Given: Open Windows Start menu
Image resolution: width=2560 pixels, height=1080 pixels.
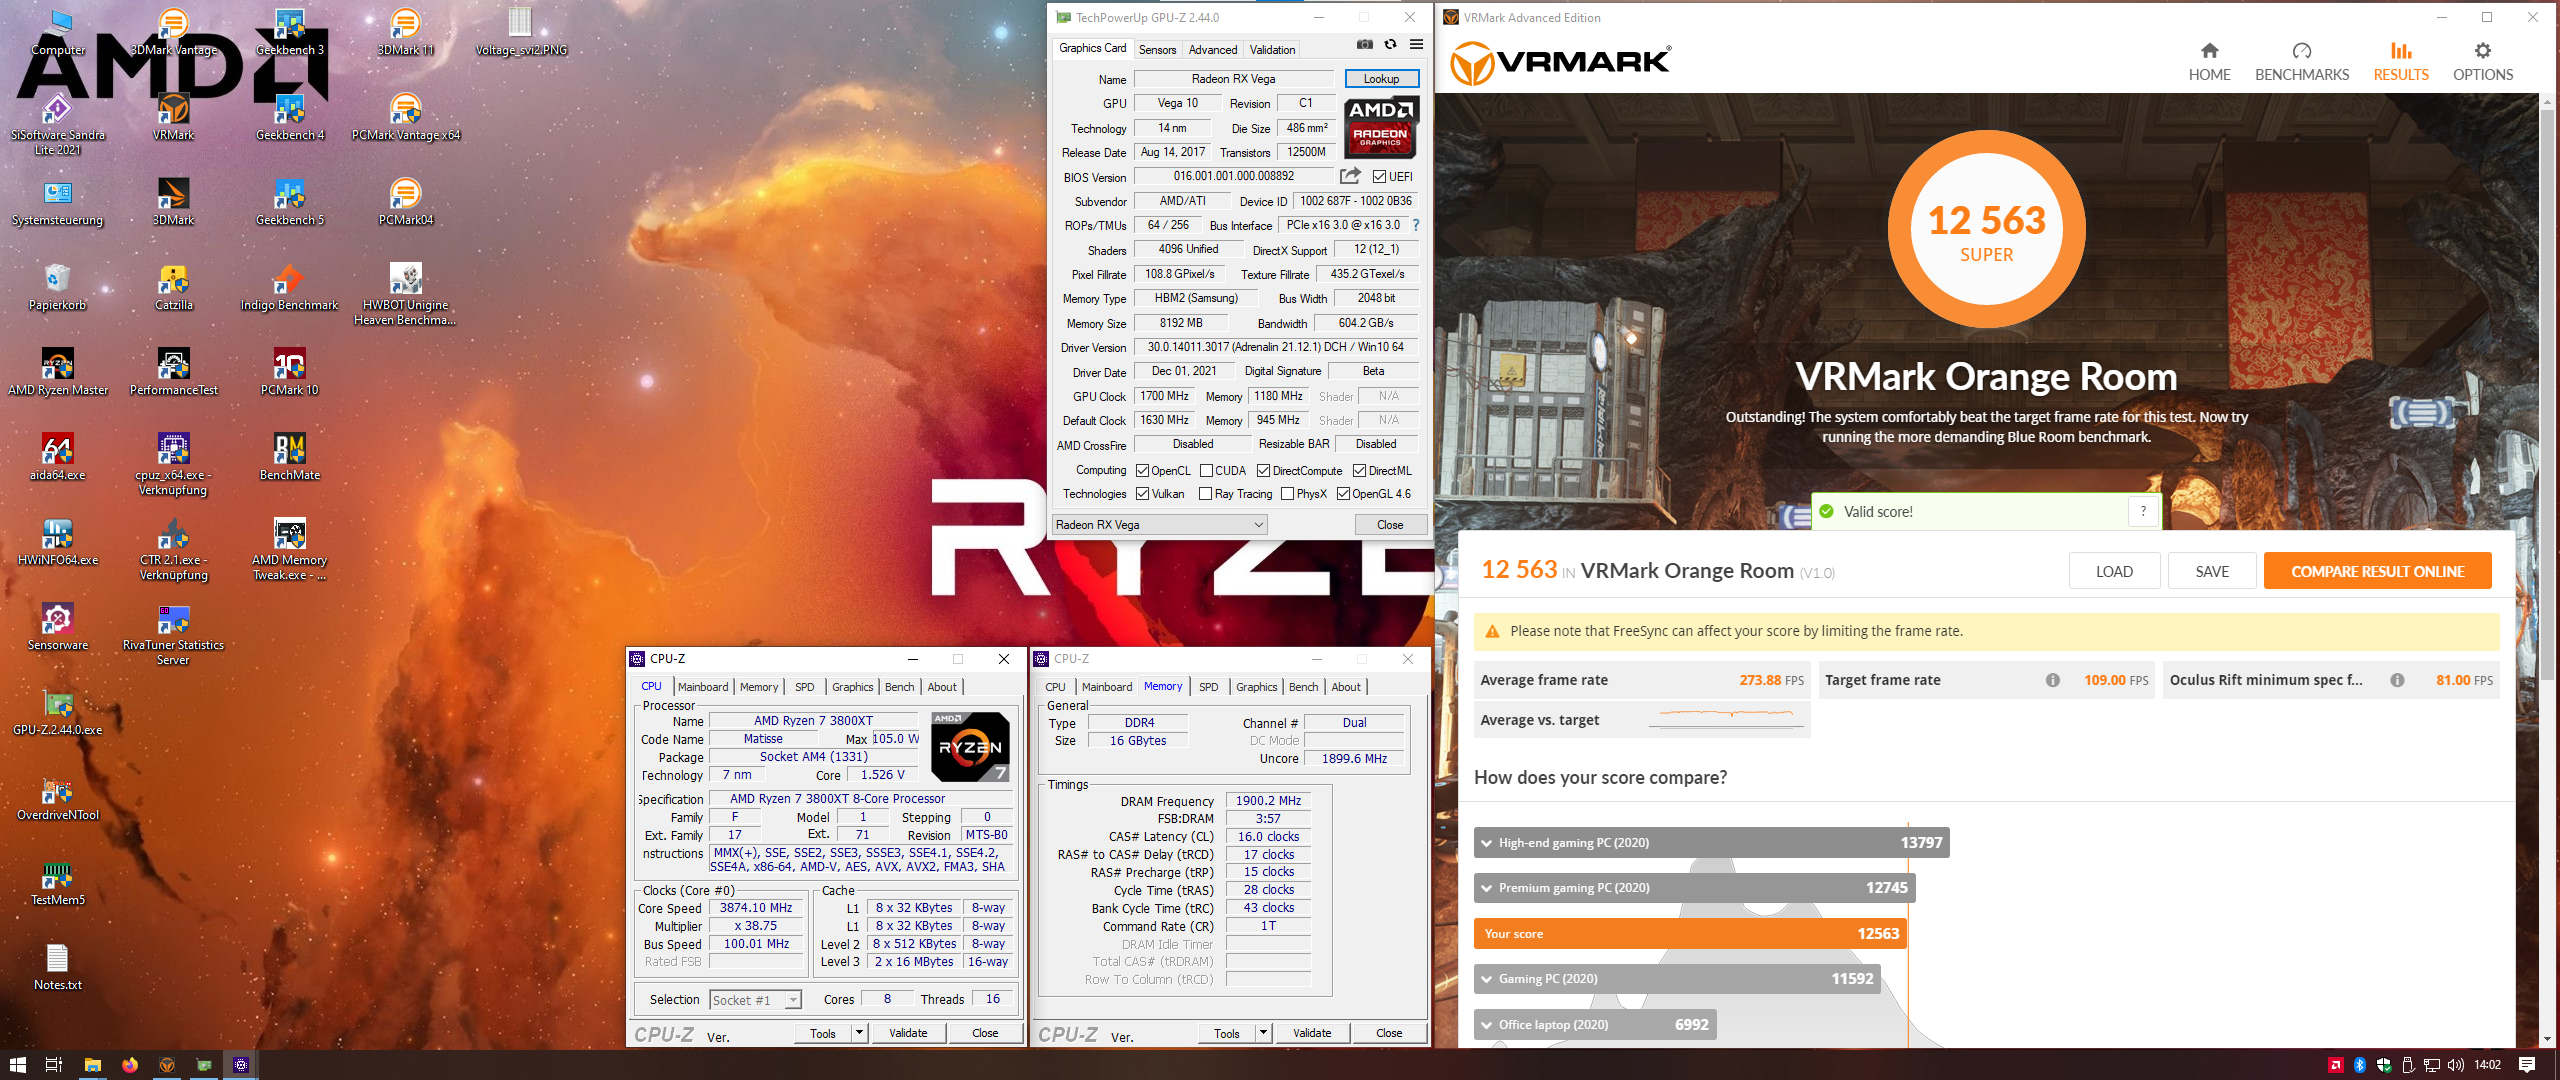Looking at the screenshot, I should 17,1065.
